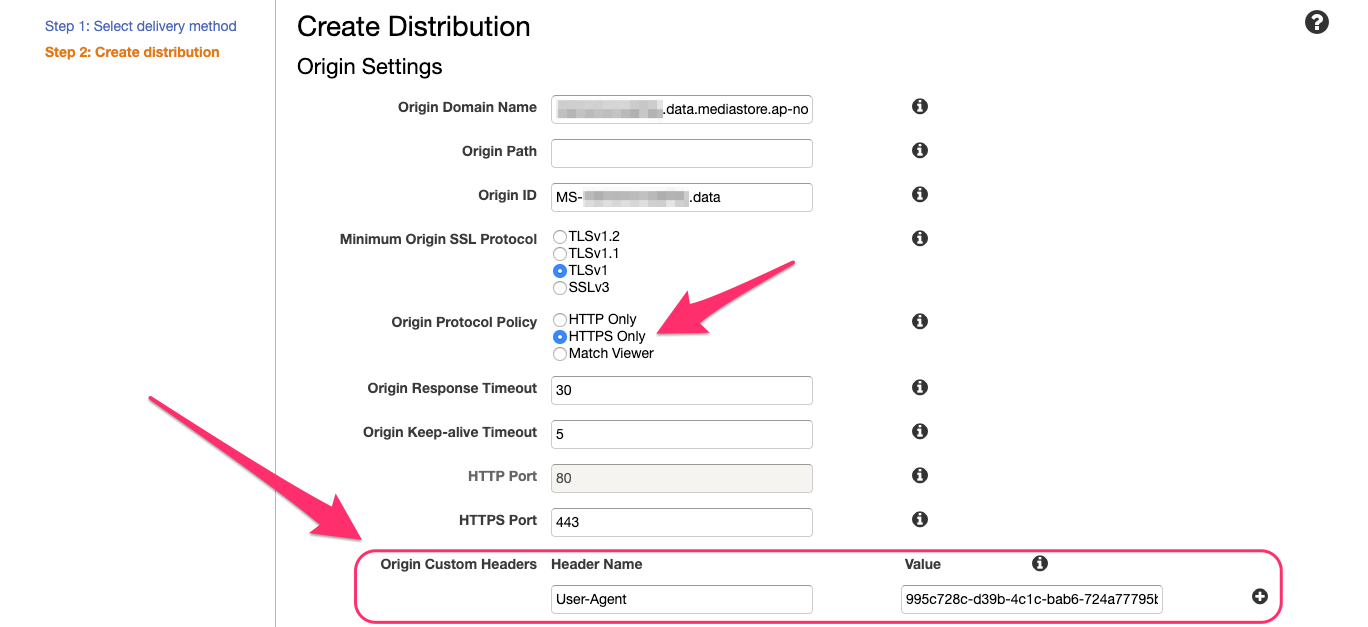The image size is (1368, 627).
Task: View info about the Origin ID field
Action: (919, 194)
